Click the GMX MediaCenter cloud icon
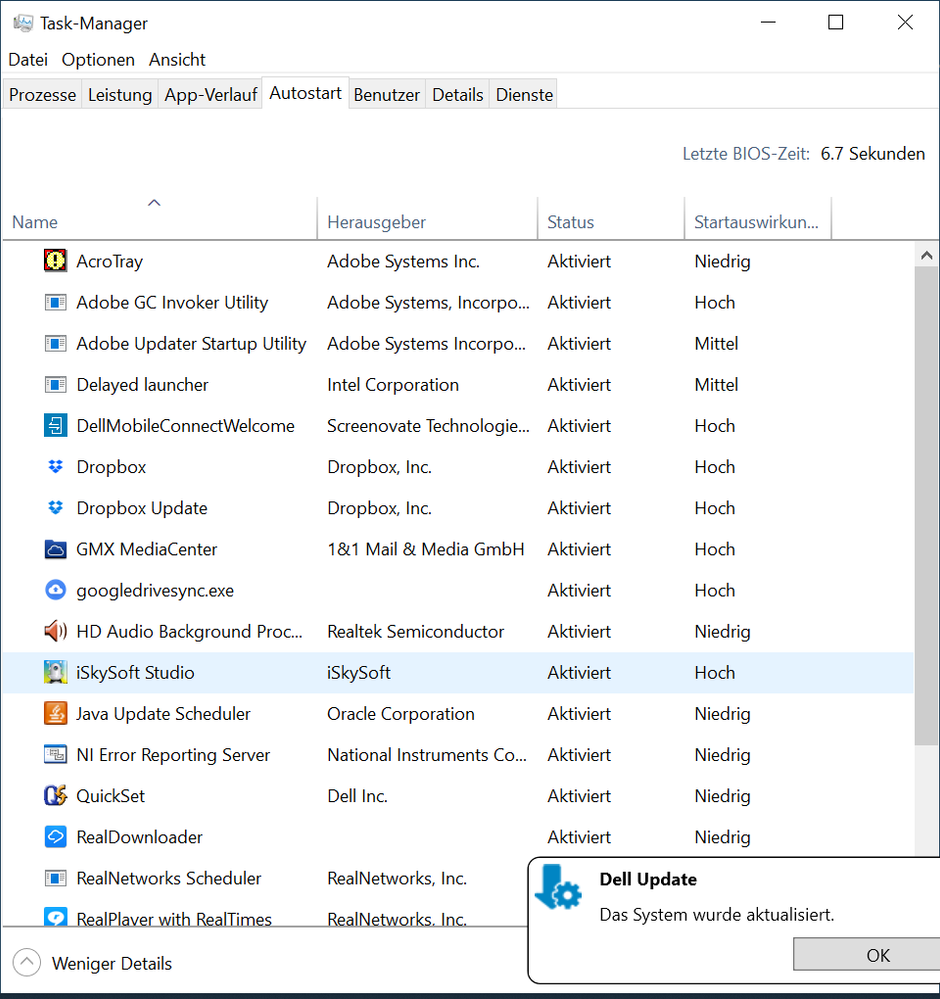This screenshot has height=999, width=940. tap(55, 549)
